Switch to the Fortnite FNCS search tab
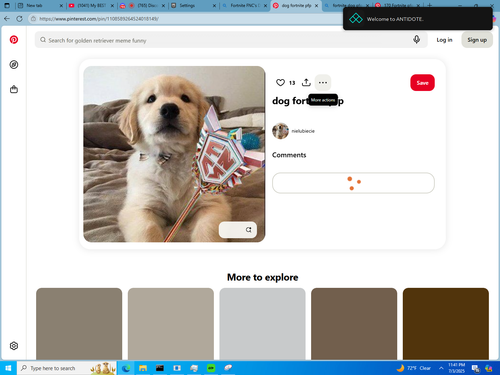The width and height of the screenshot is (500, 375). point(244,6)
